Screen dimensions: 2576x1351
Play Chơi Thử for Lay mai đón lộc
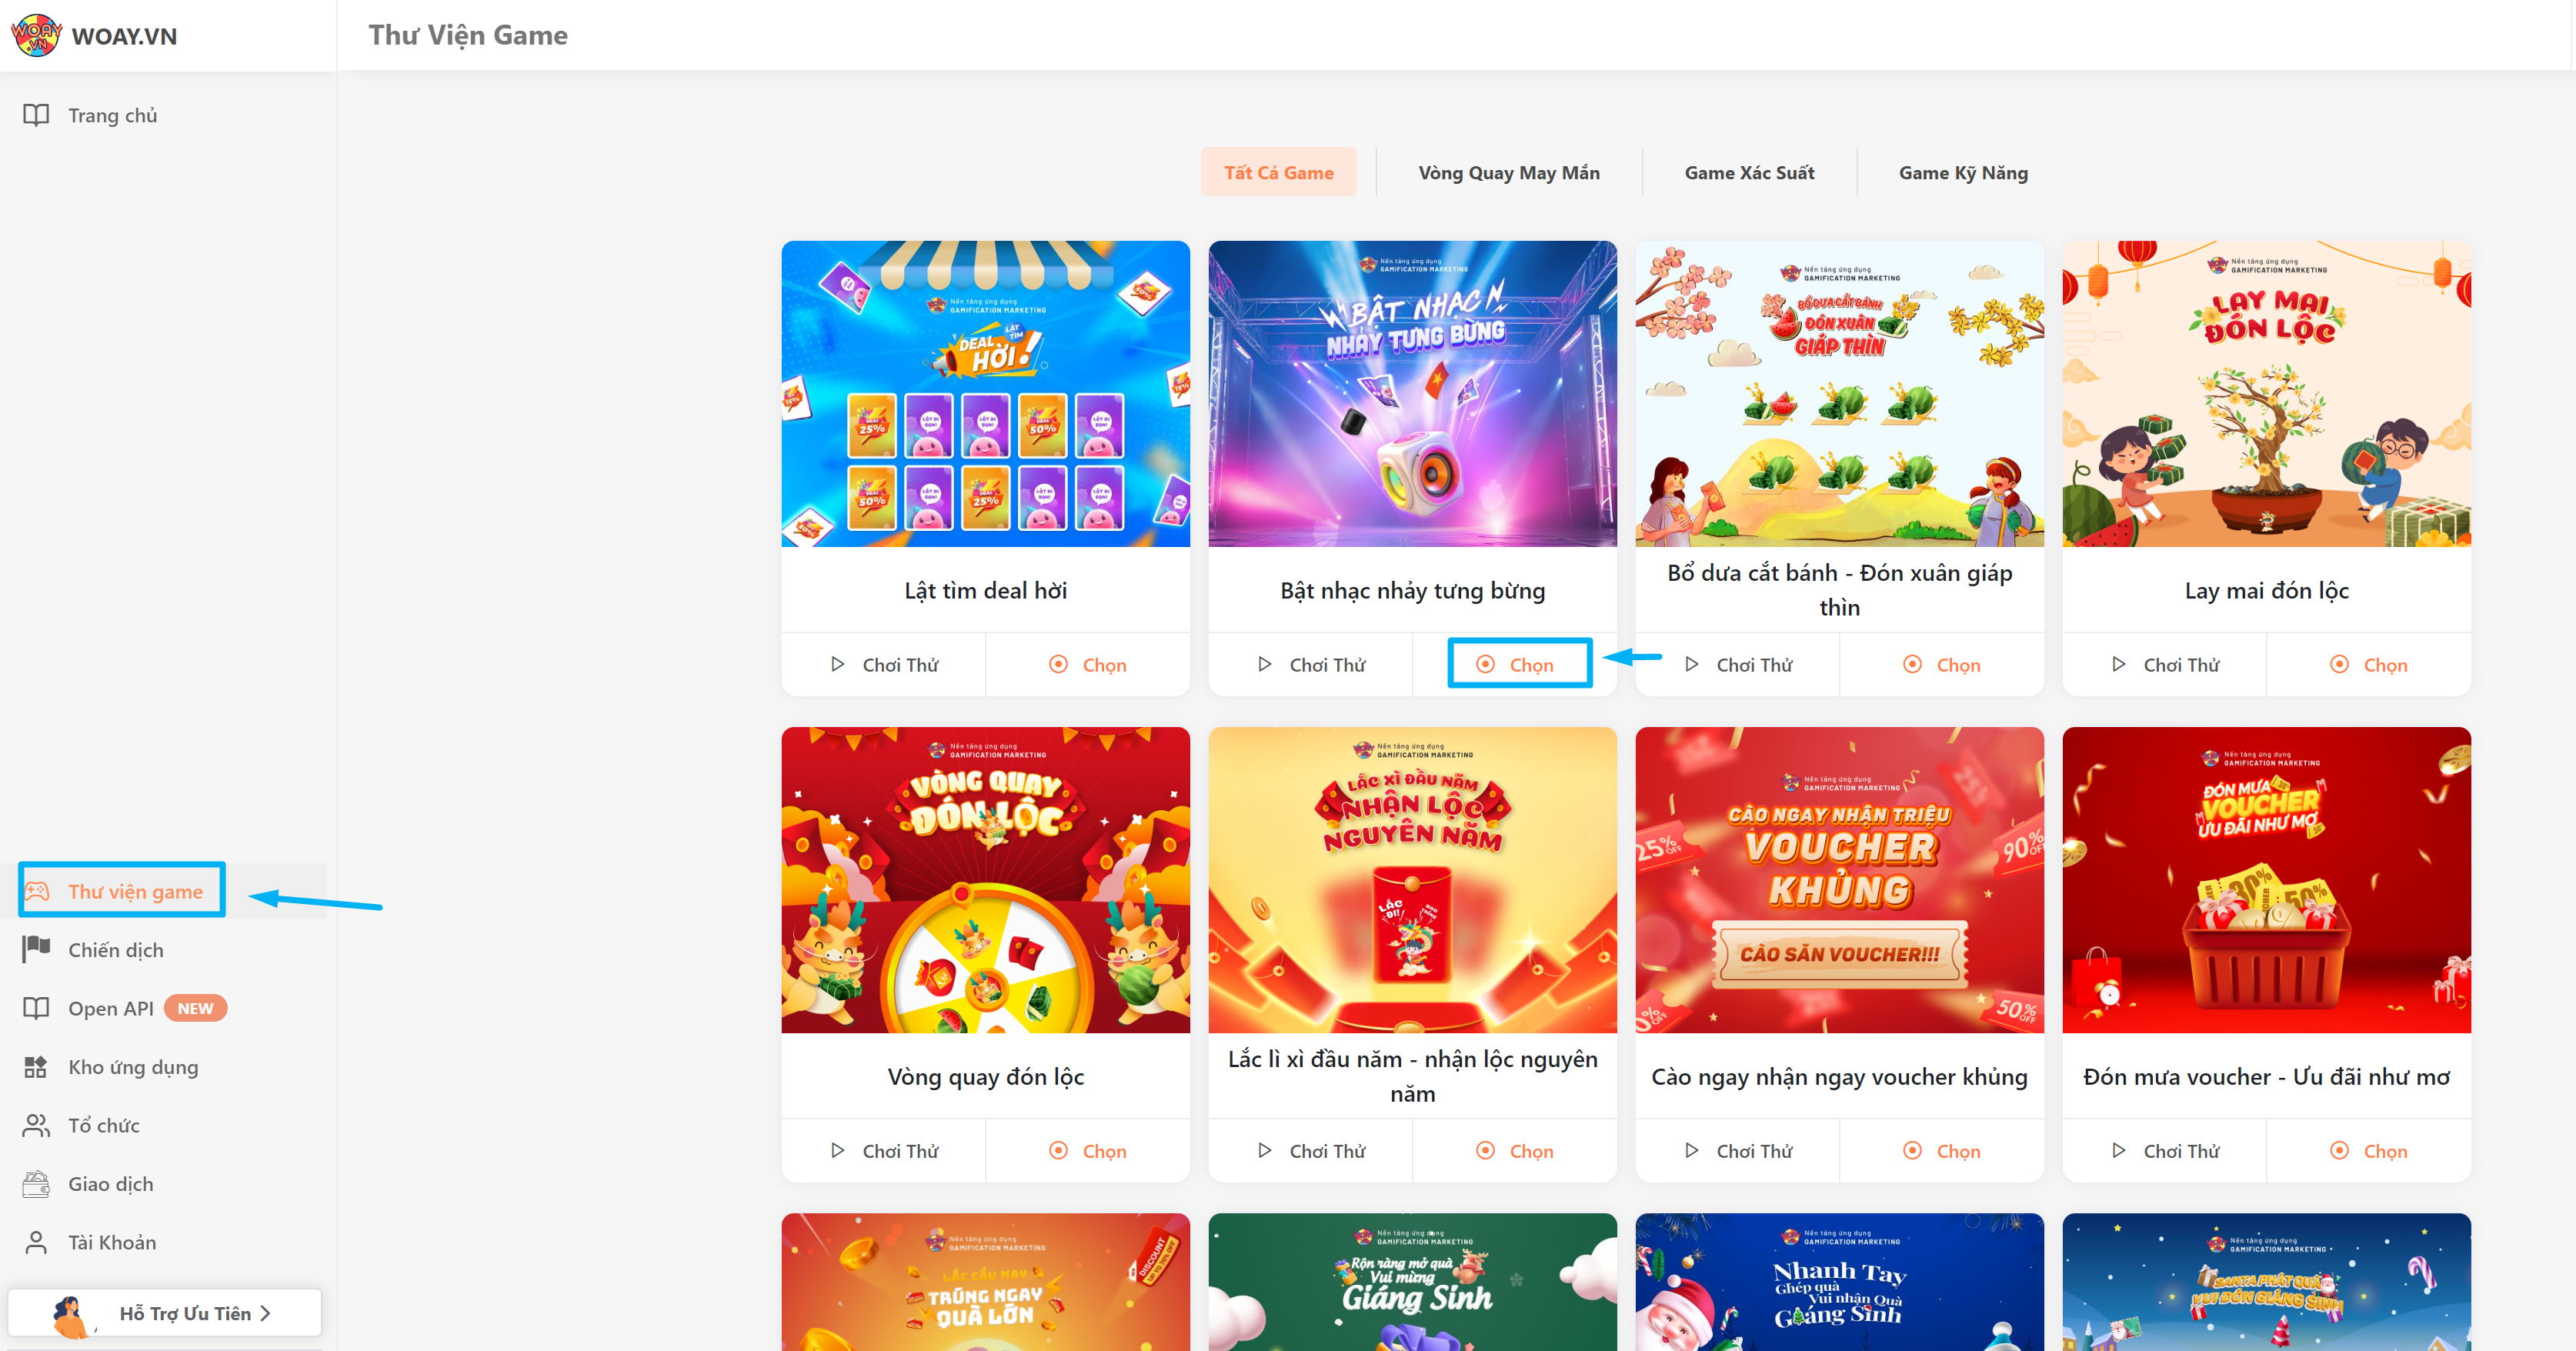click(2165, 664)
